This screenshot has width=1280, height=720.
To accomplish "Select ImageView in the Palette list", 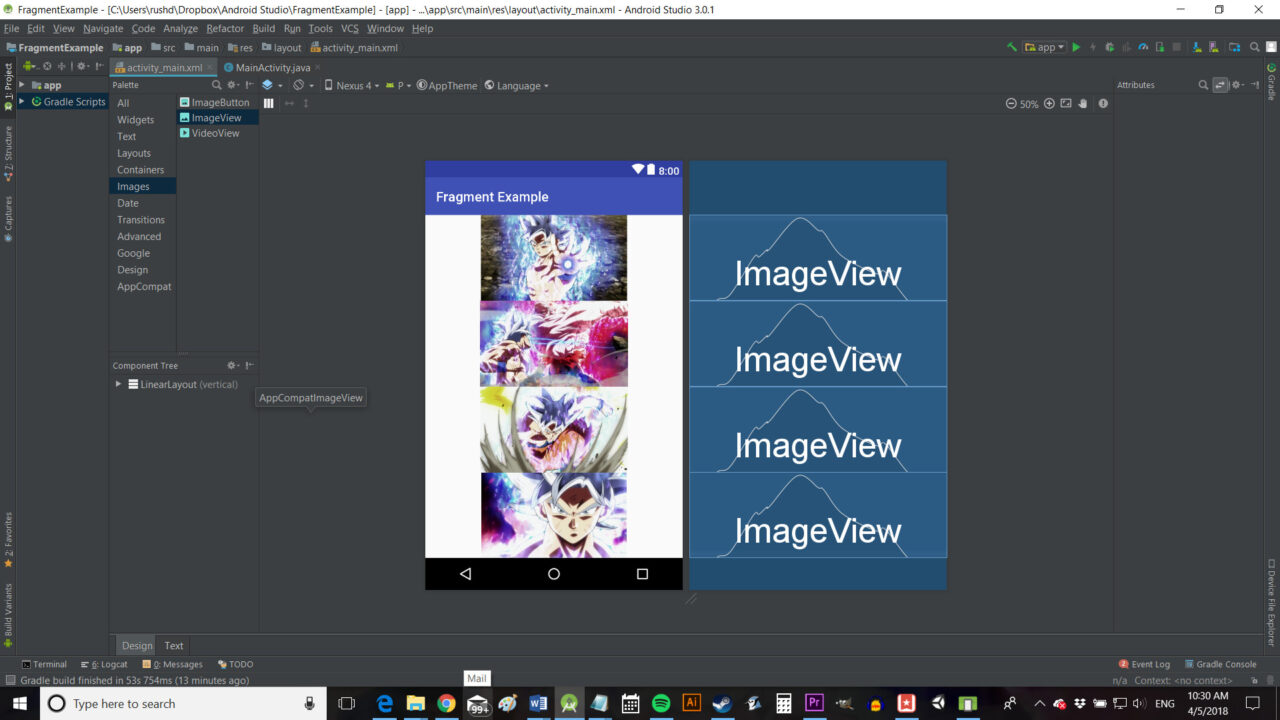I will [x=215, y=117].
